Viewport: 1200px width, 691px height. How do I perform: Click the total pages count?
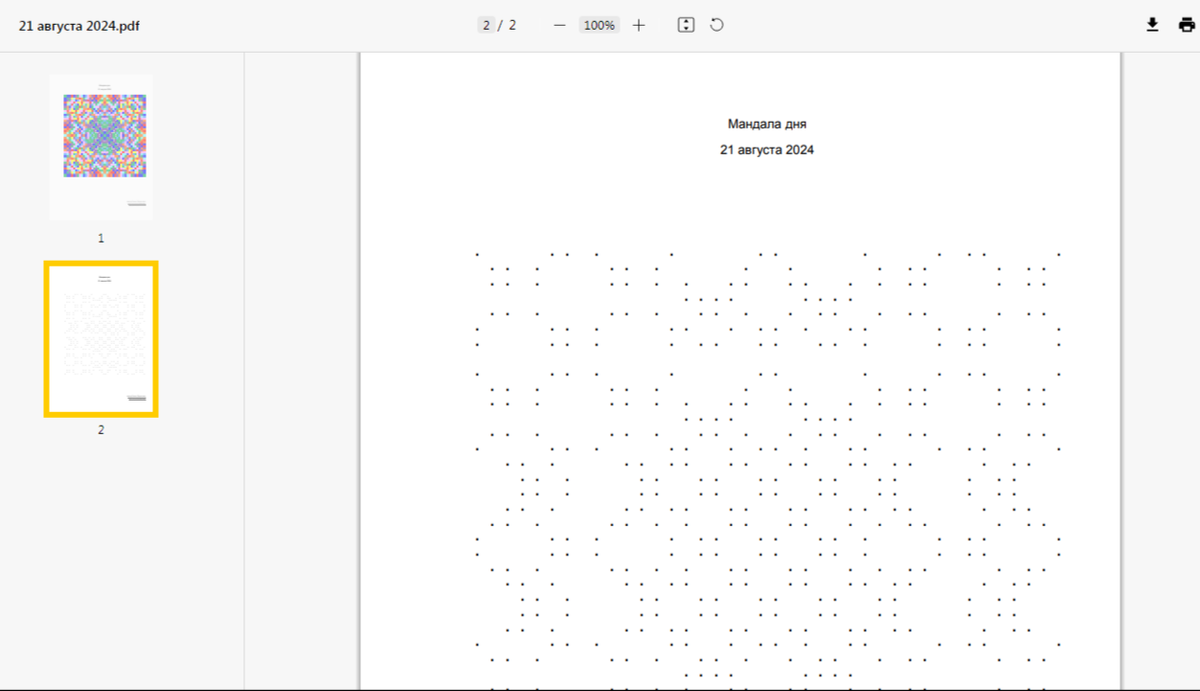click(512, 25)
